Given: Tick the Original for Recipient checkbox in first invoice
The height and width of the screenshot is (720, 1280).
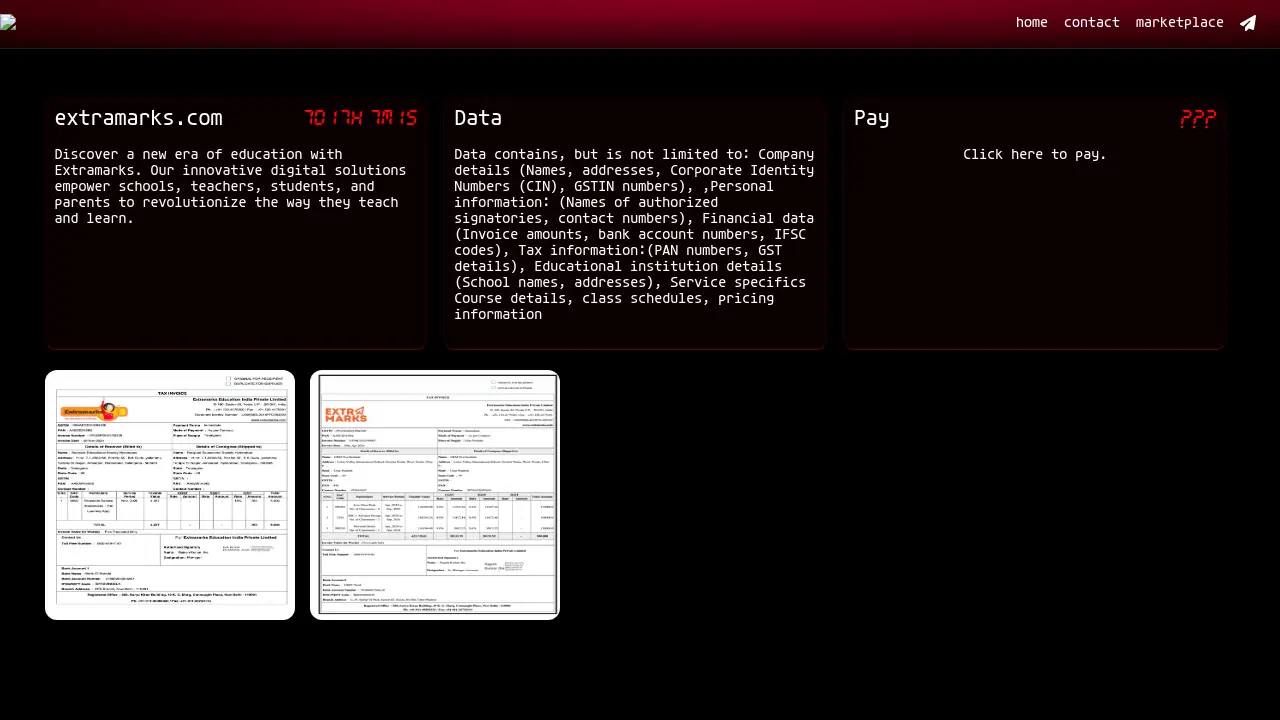Looking at the screenshot, I should [229, 379].
